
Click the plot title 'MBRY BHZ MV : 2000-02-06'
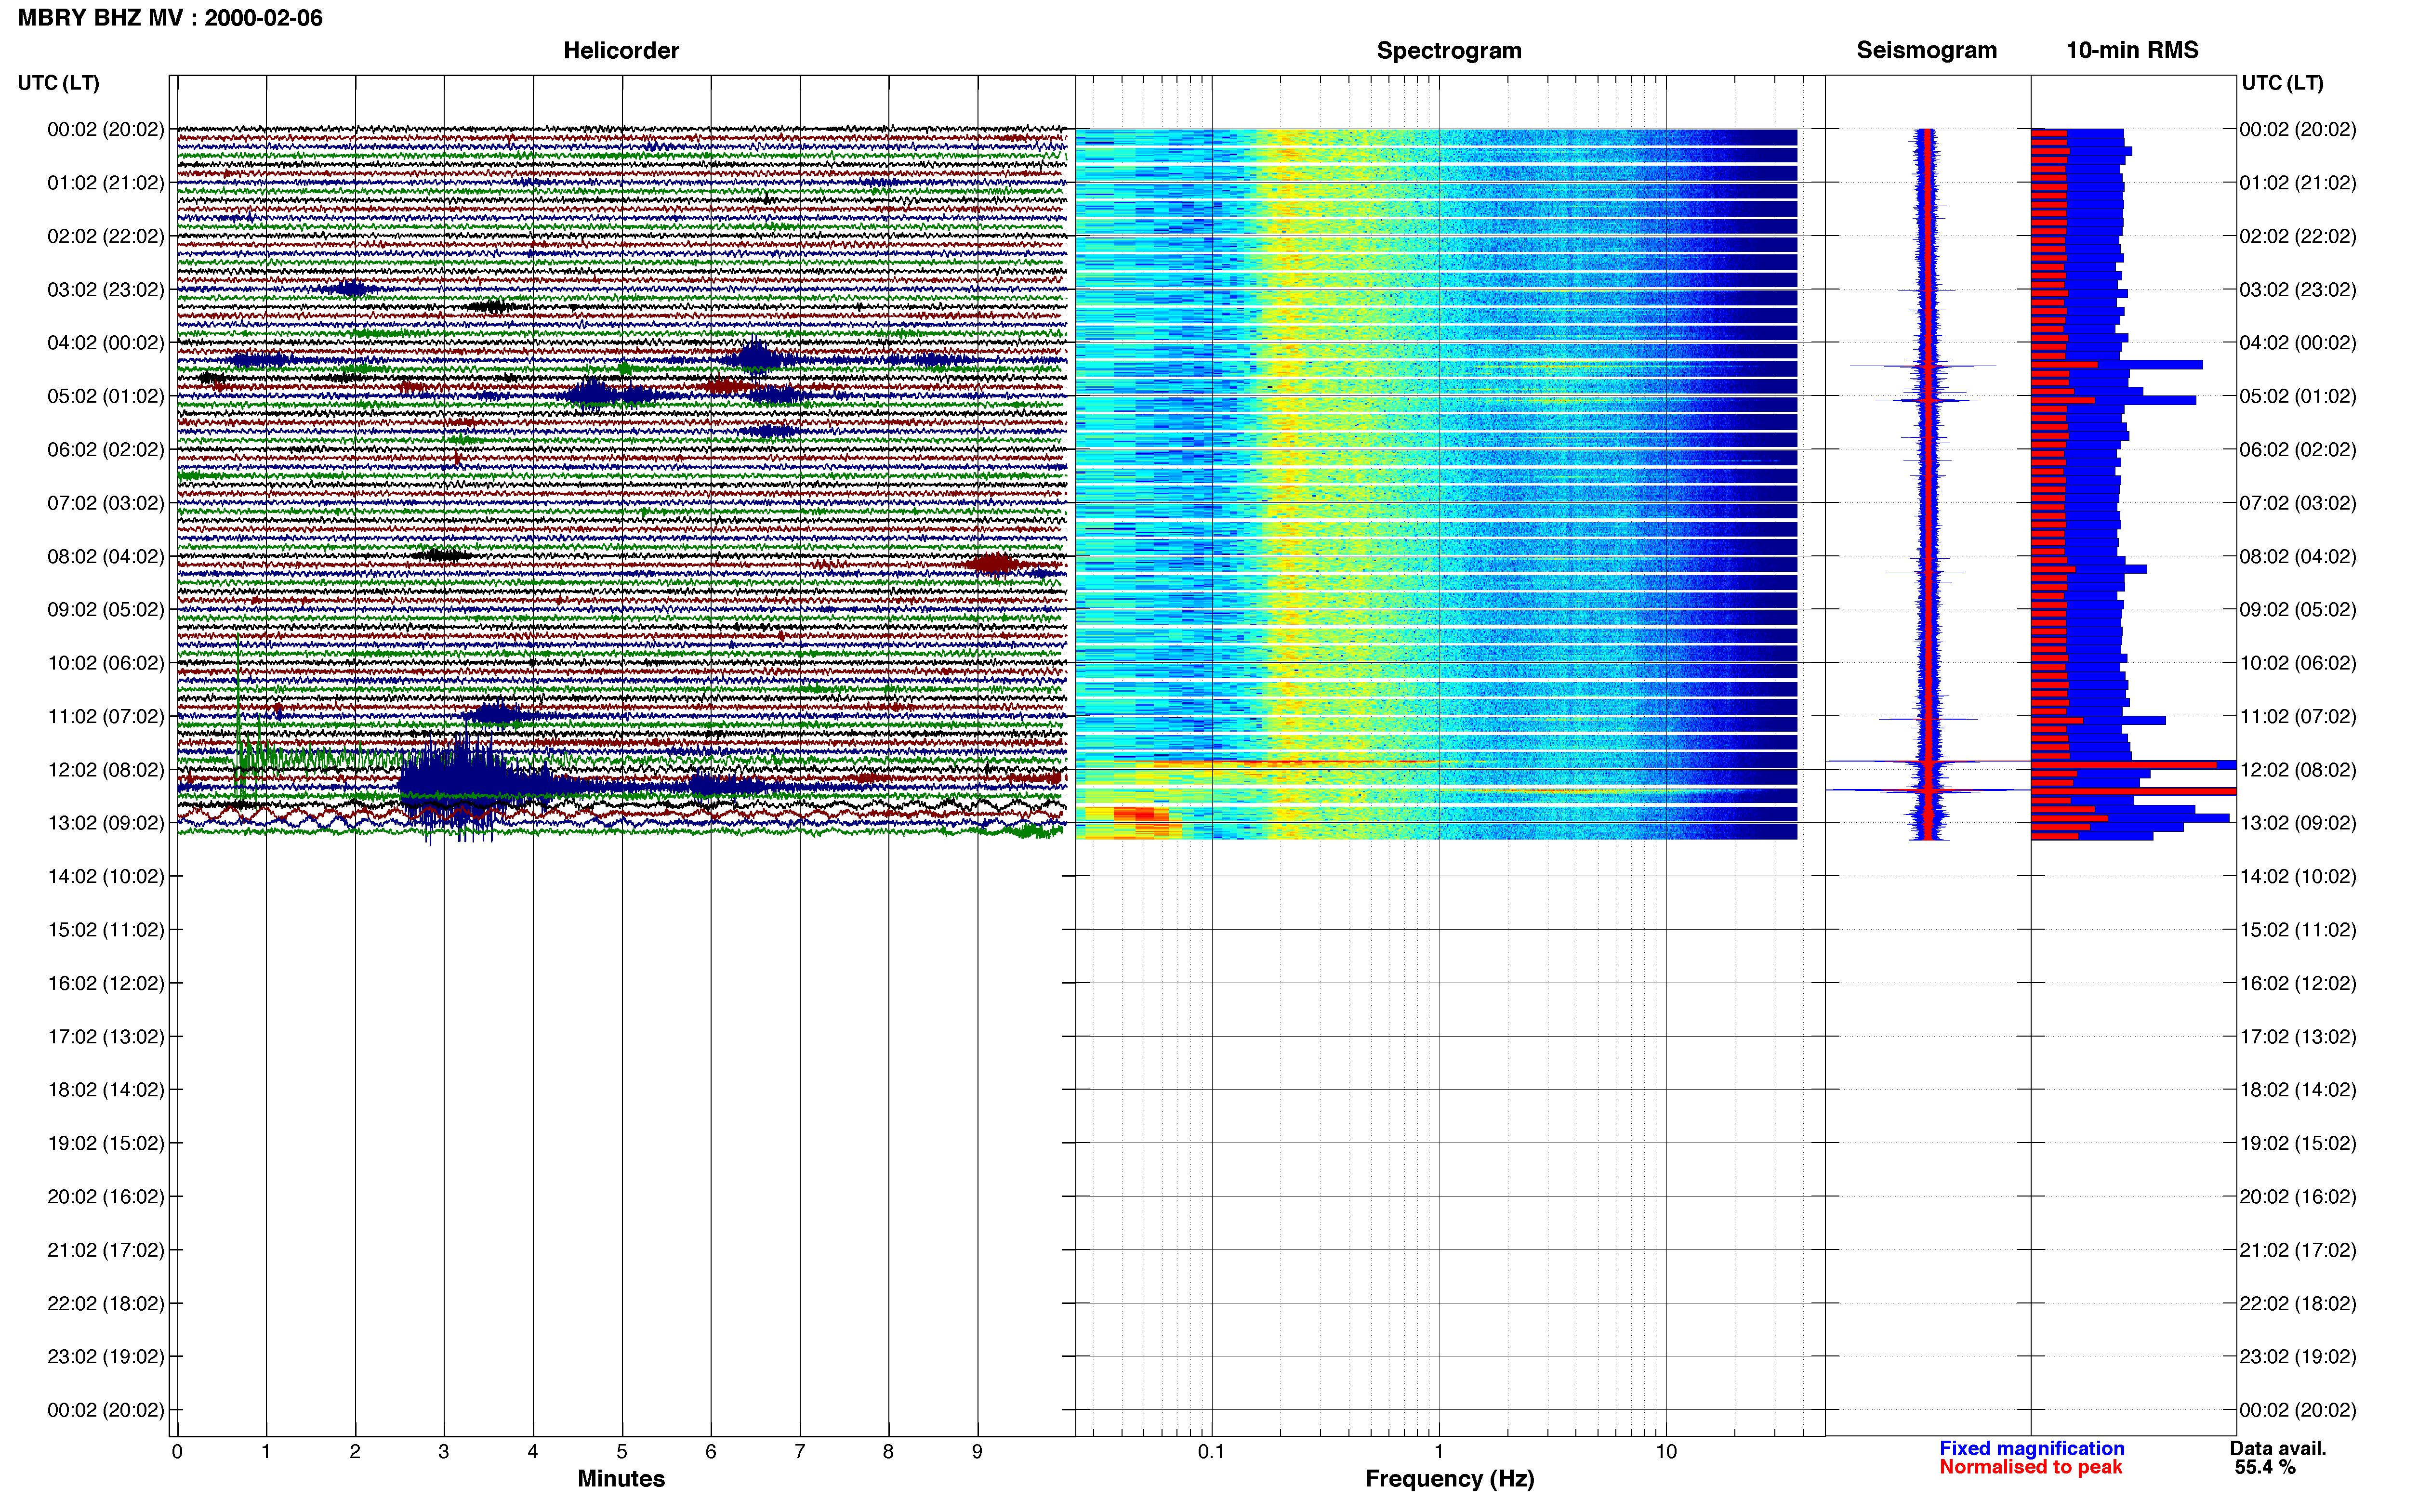170,18
